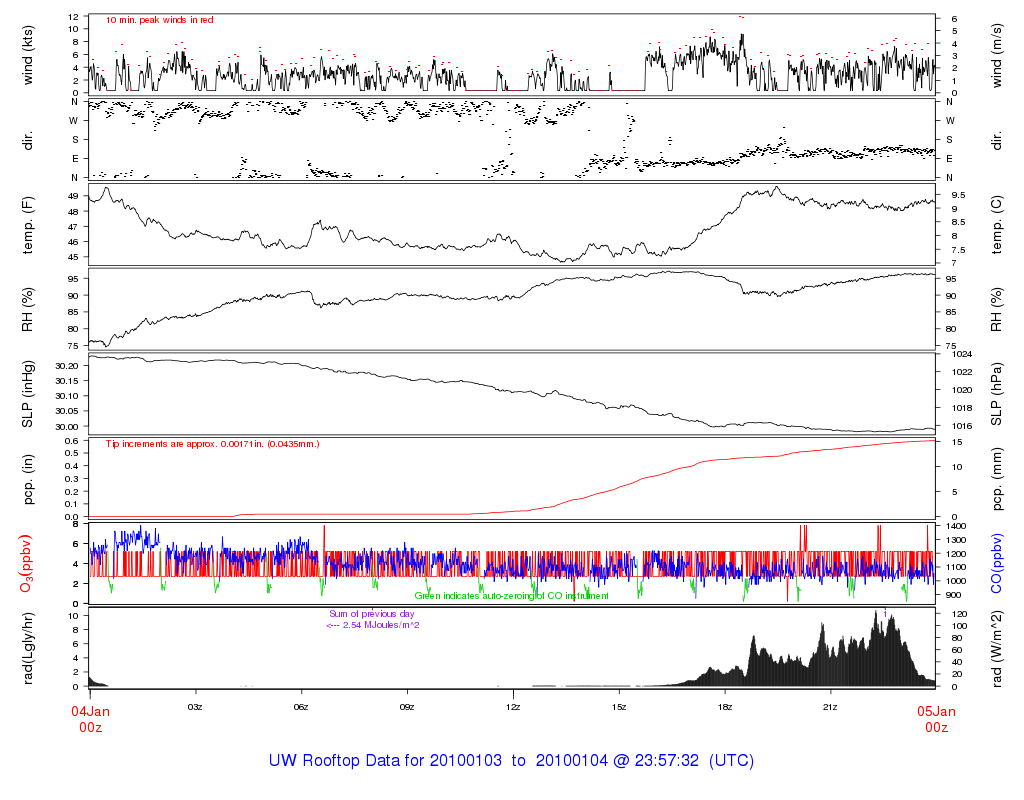Click the '1024' hPa axis value
The width and height of the screenshot is (1024, 800).
[x=962, y=354]
